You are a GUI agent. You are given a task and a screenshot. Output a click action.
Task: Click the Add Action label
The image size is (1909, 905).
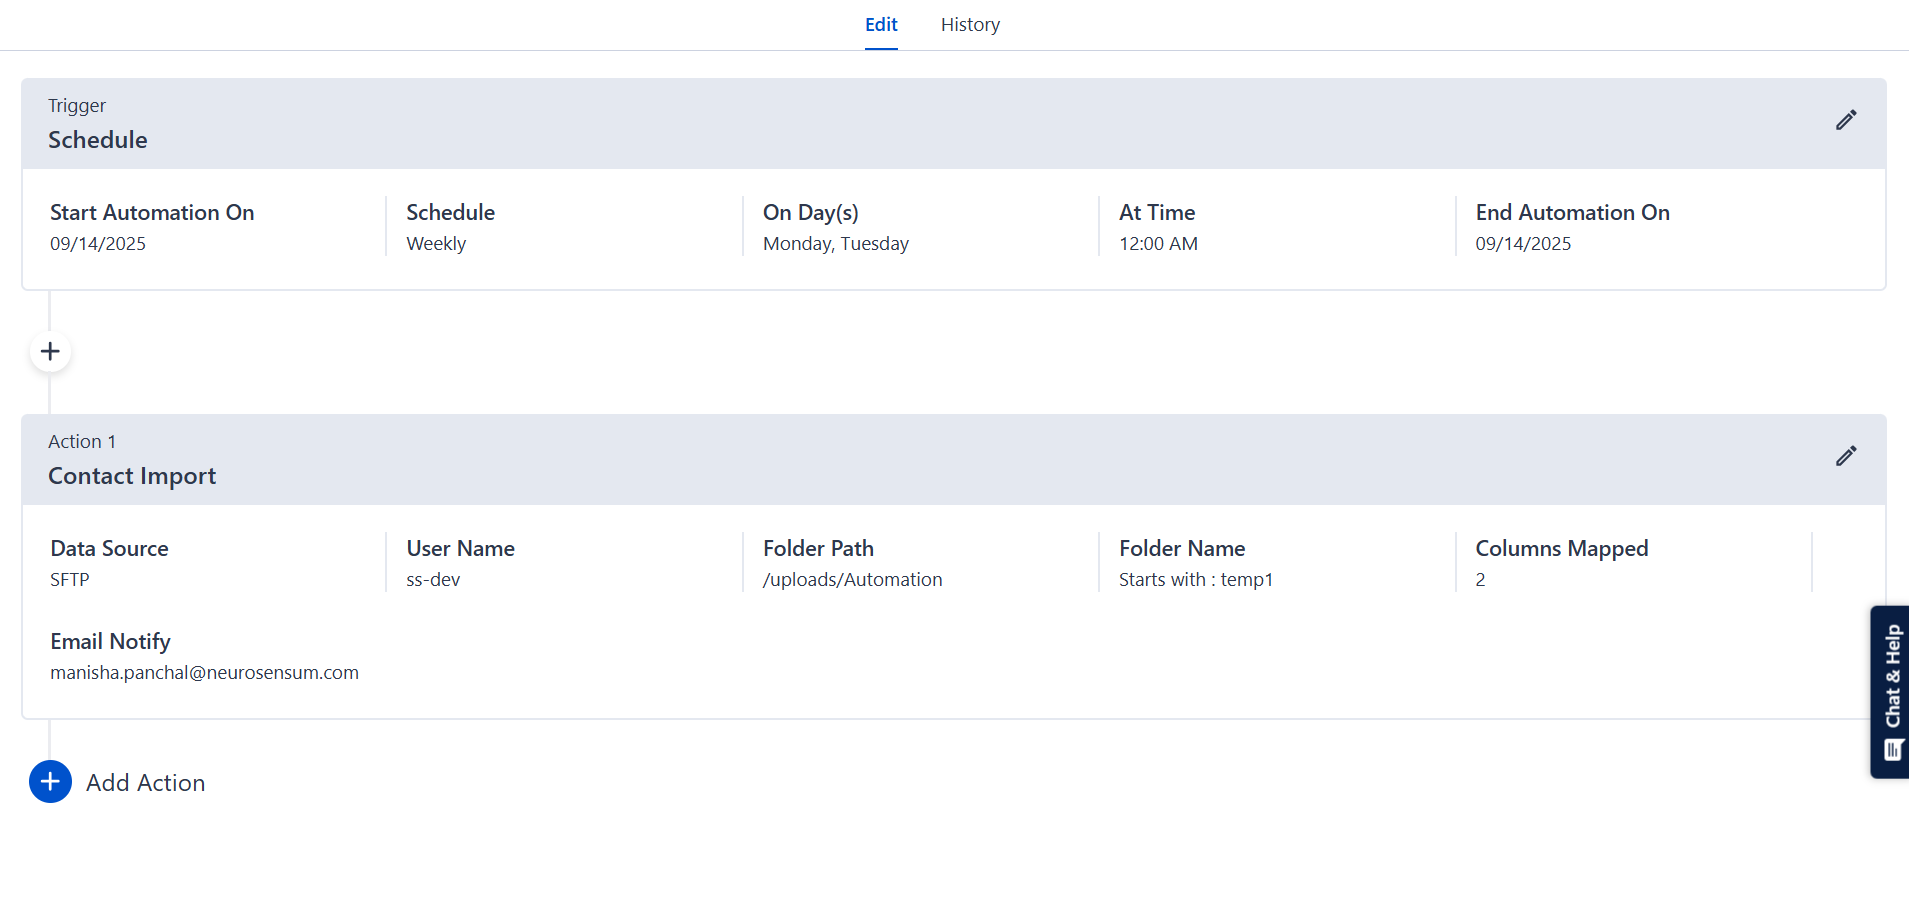(x=146, y=783)
